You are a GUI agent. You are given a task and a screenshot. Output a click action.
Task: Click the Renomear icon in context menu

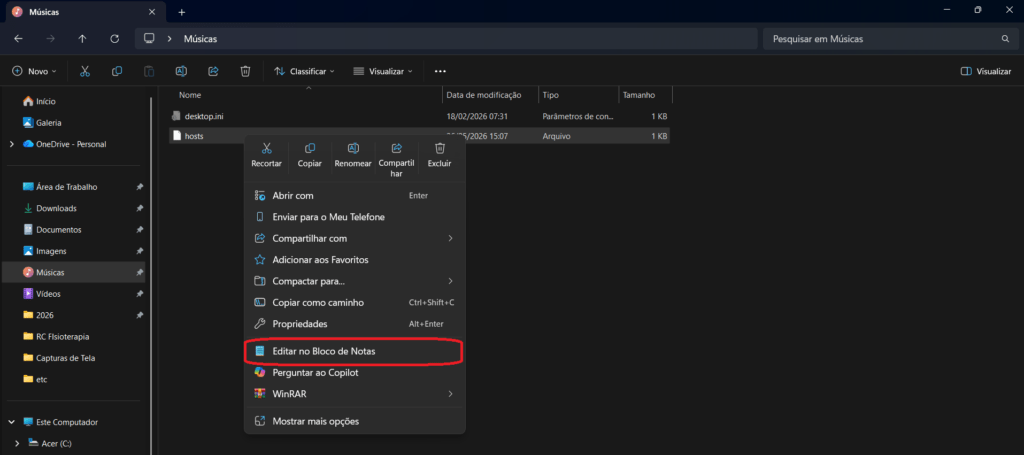pos(353,148)
